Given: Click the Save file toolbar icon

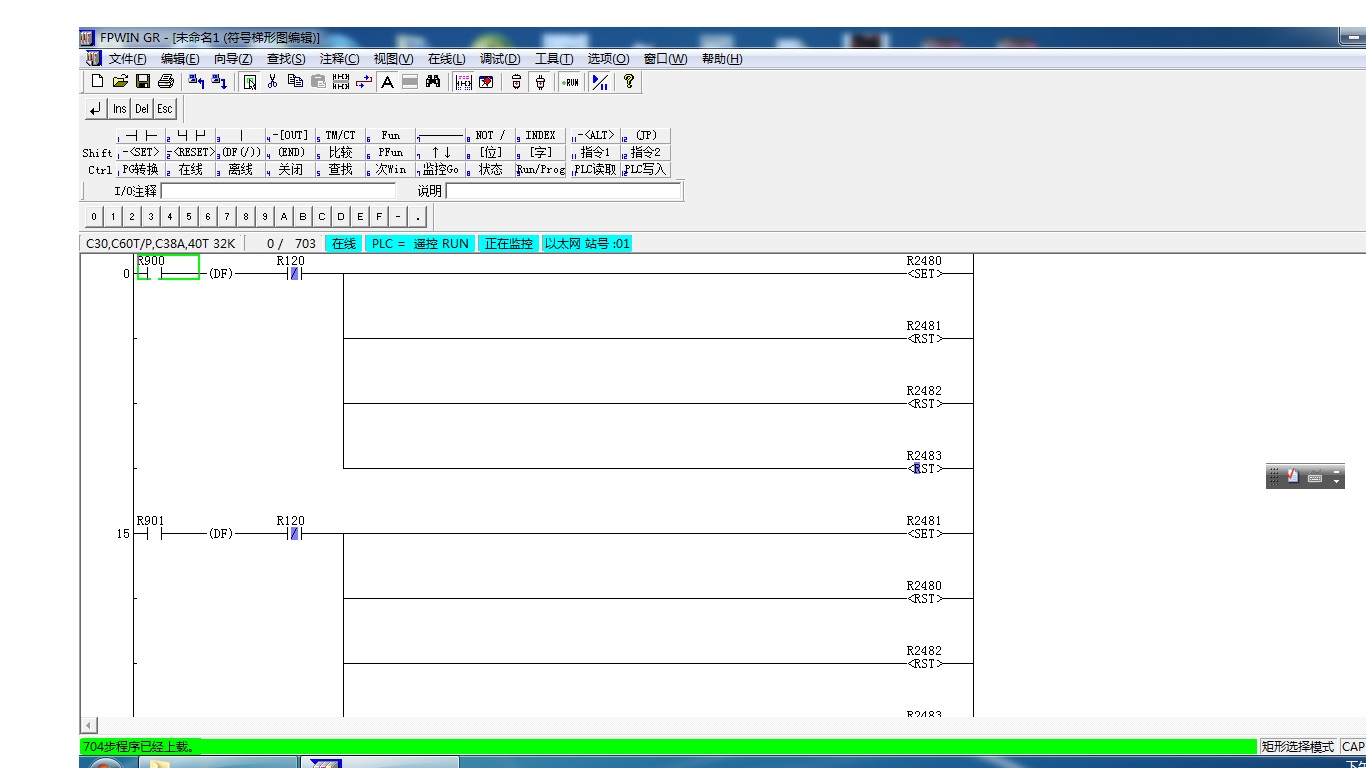Looking at the screenshot, I should click(x=143, y=82).
